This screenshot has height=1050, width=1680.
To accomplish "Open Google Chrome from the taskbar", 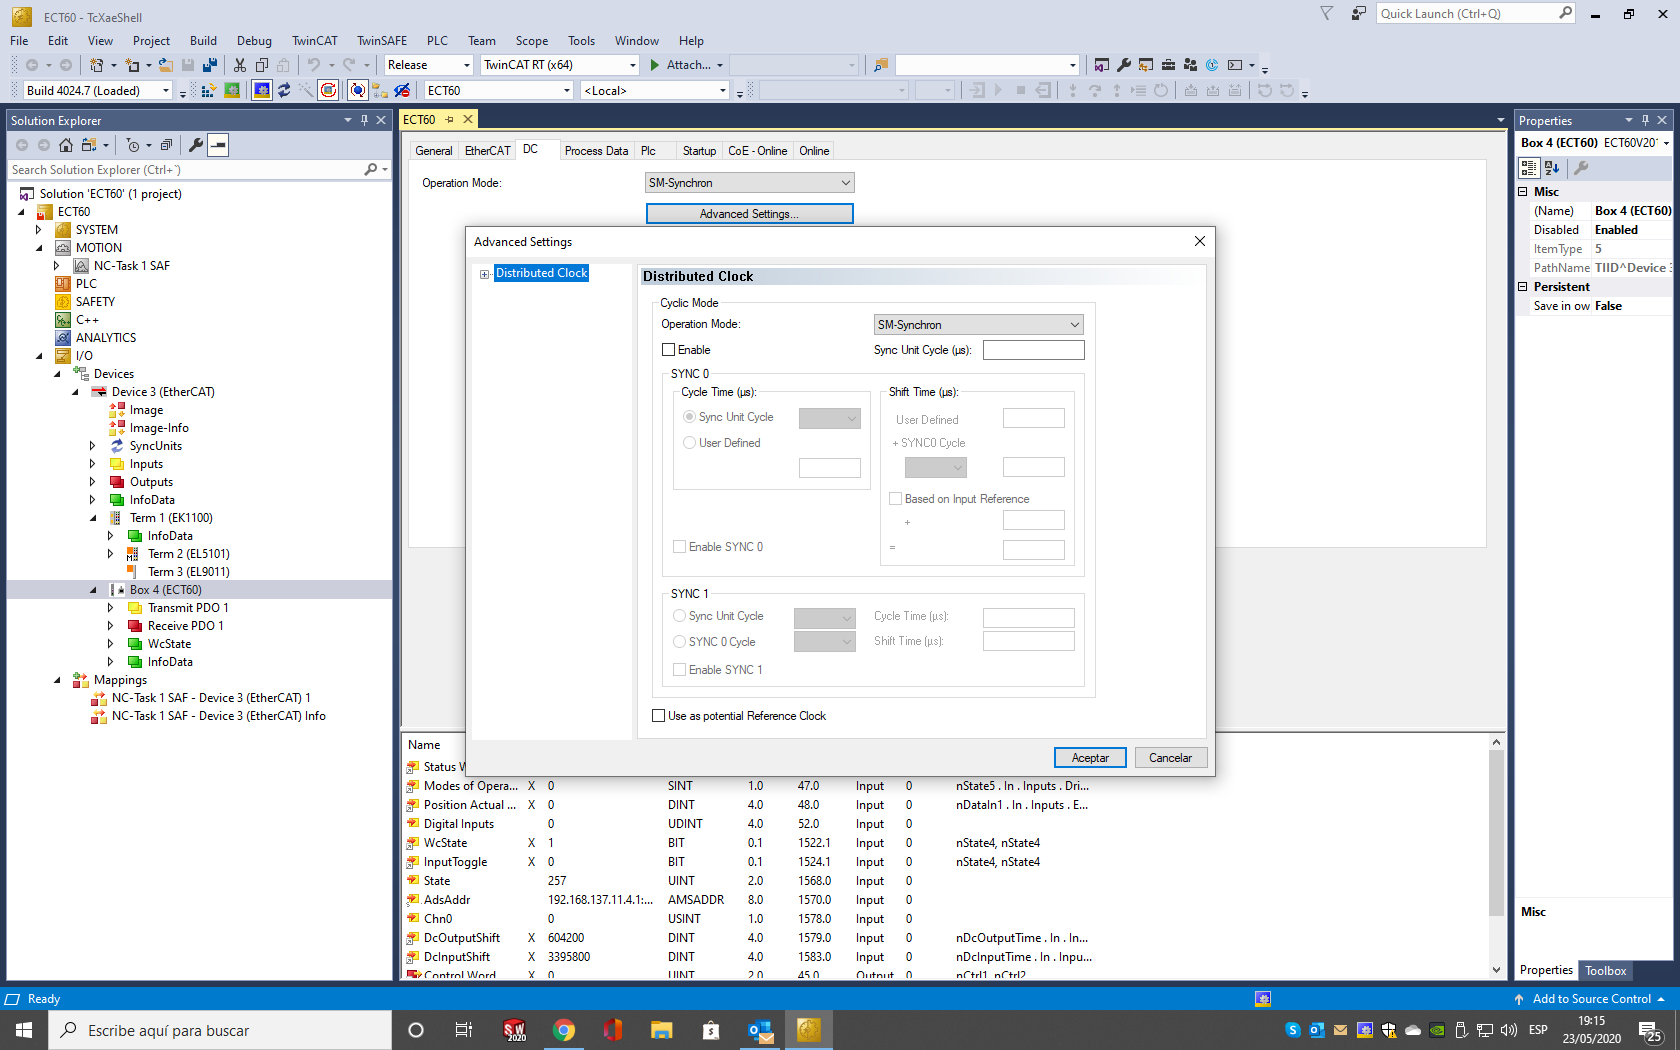I will (564, 1030).
